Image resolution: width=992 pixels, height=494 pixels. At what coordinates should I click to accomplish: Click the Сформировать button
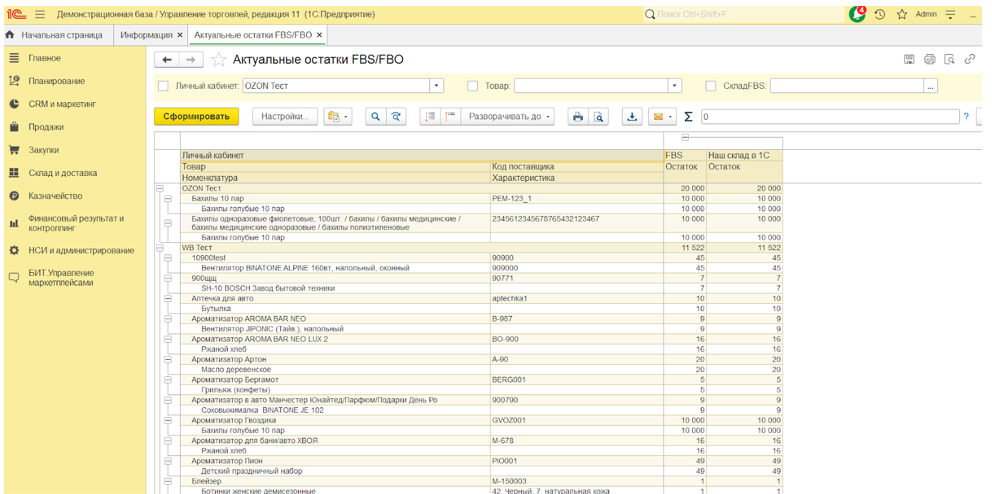196,117
